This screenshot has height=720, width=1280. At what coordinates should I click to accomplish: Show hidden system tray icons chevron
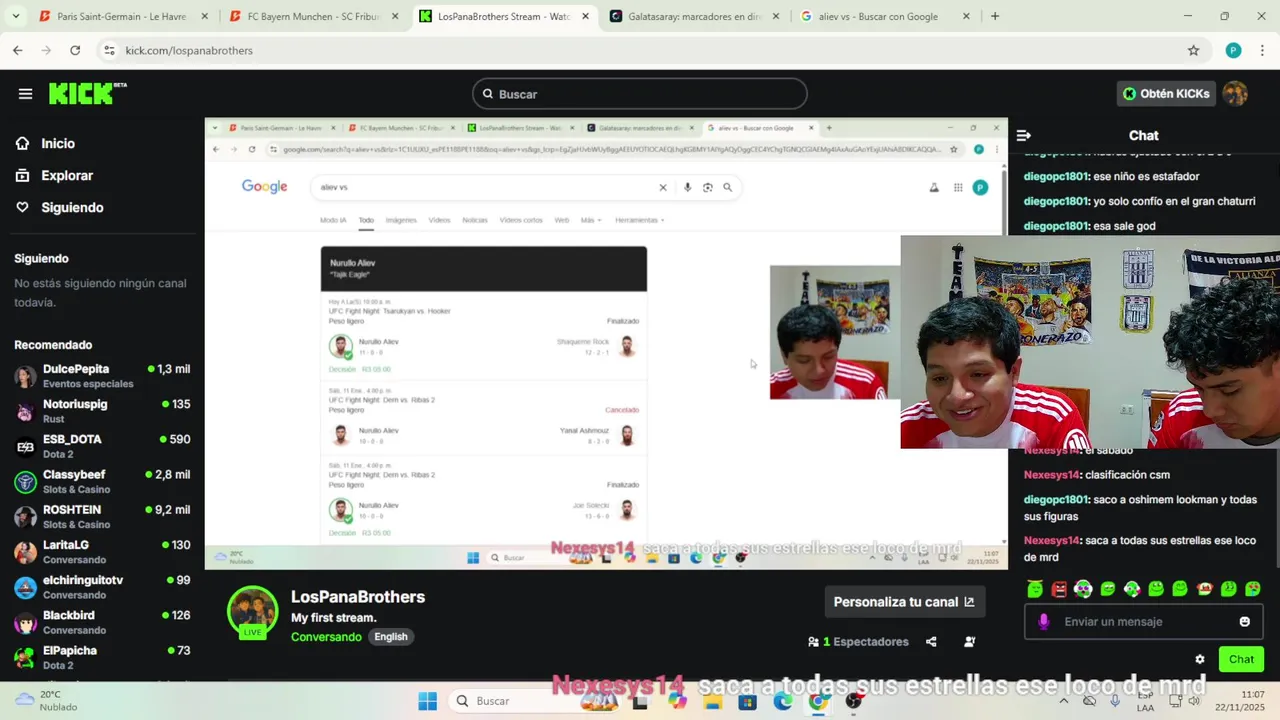click(x=1063, y=701)
